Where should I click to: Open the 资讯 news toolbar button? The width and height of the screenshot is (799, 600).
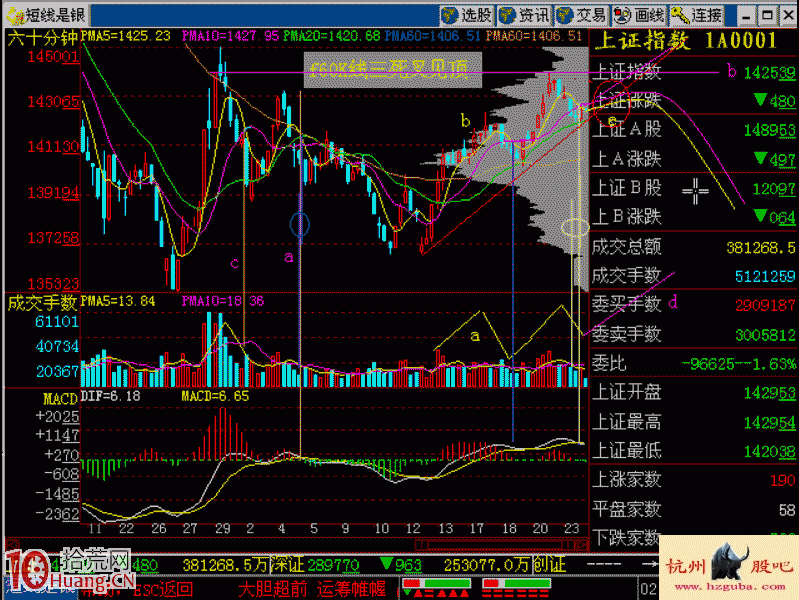click(524, 15)
